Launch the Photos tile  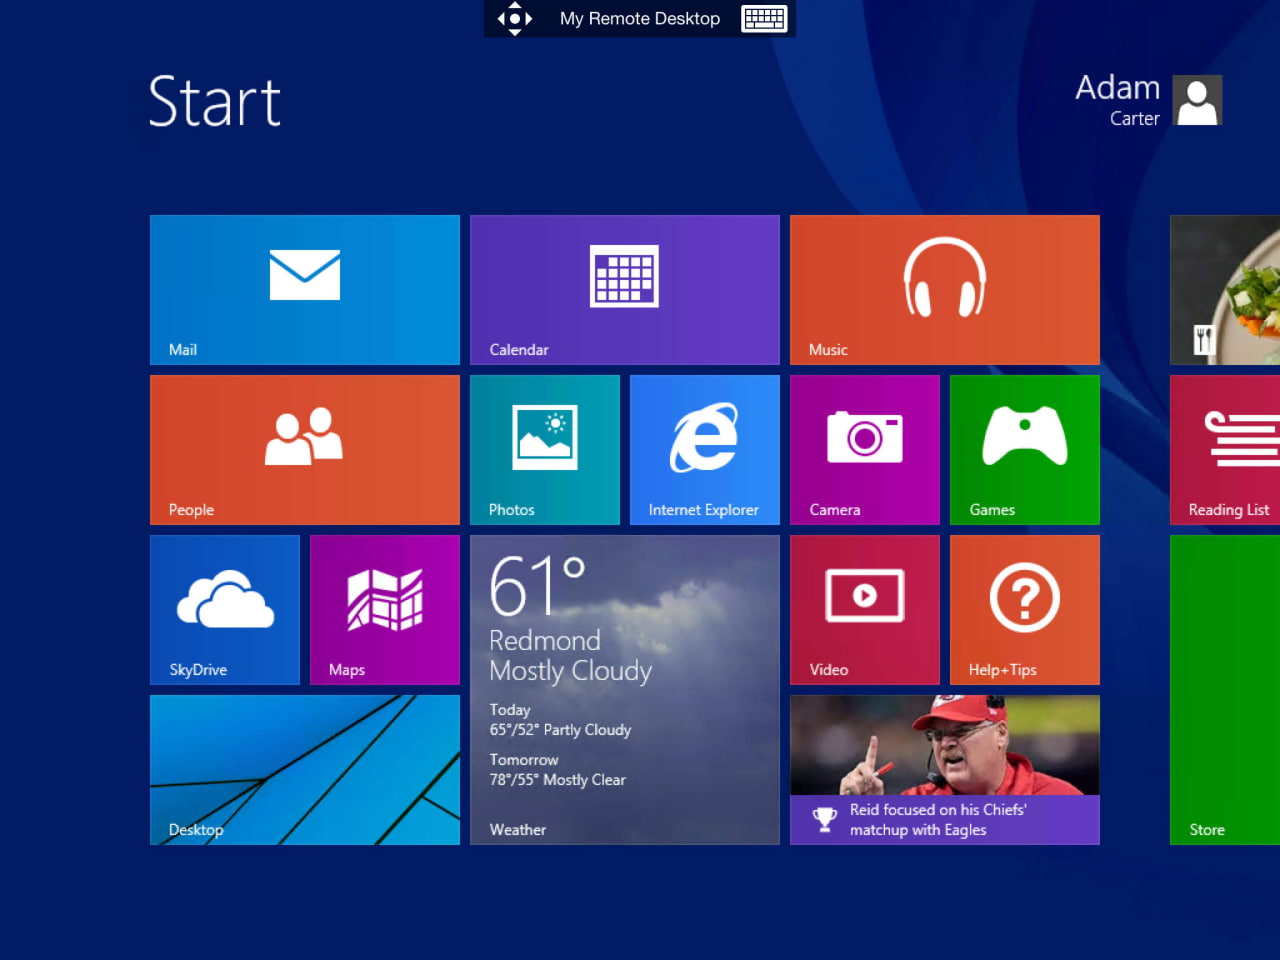pyautogui.click(x=544, y=449)
